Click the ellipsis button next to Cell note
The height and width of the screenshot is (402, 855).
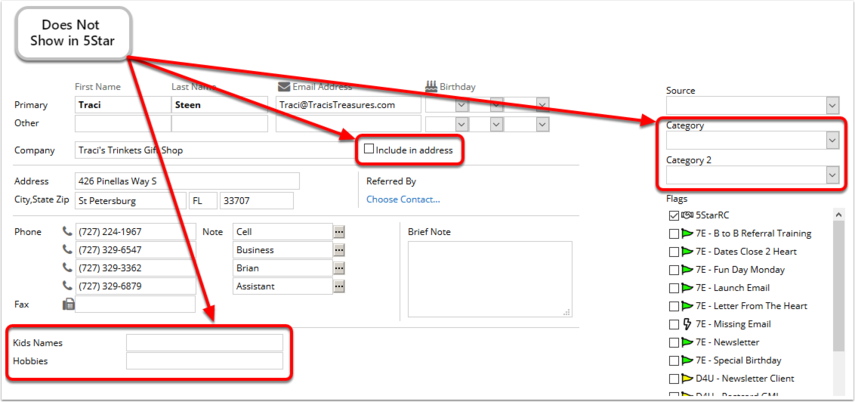[339, 232]
